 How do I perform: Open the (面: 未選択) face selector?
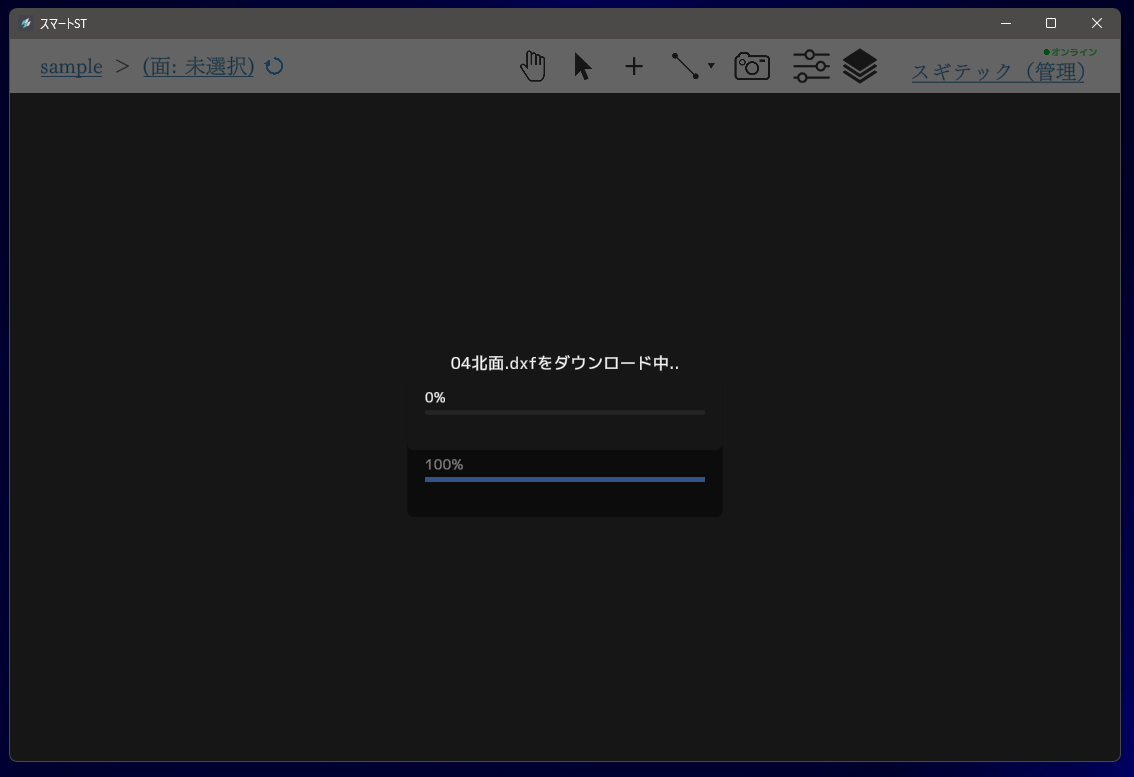coord(198,67)
